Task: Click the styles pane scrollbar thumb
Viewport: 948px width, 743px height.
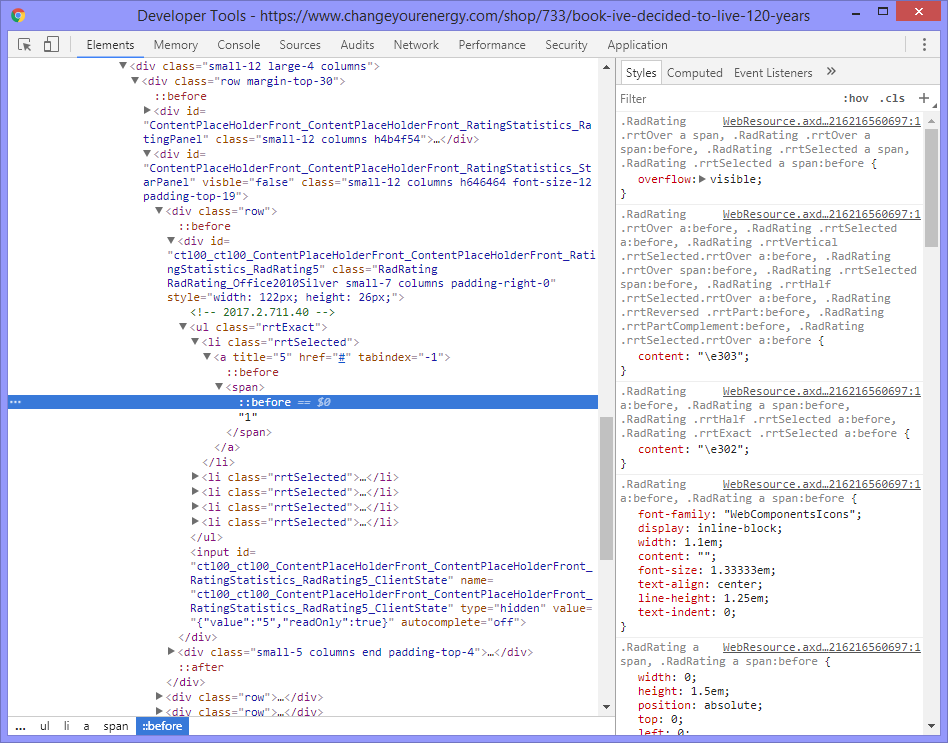Action: pyautogui.click(x=931, y=187)
